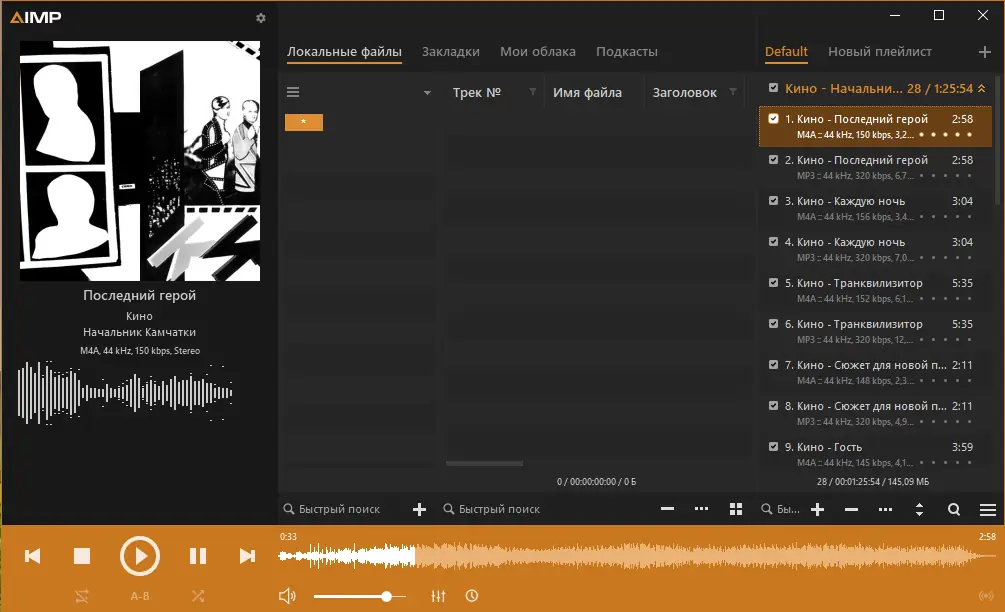Skip to next track

[x=247, y=556]
